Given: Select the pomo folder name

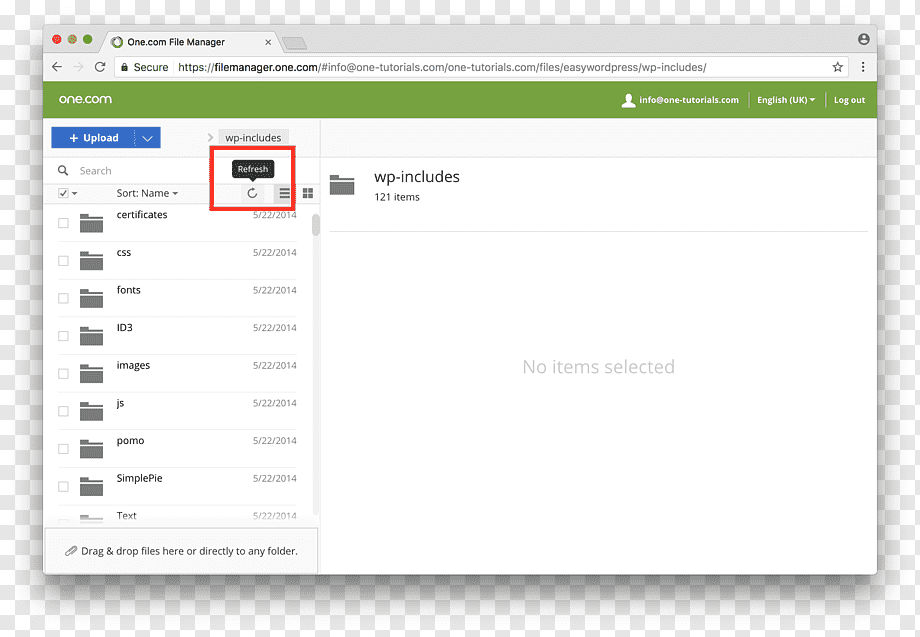Looking at the screenshot, I should tap(130, 441).
